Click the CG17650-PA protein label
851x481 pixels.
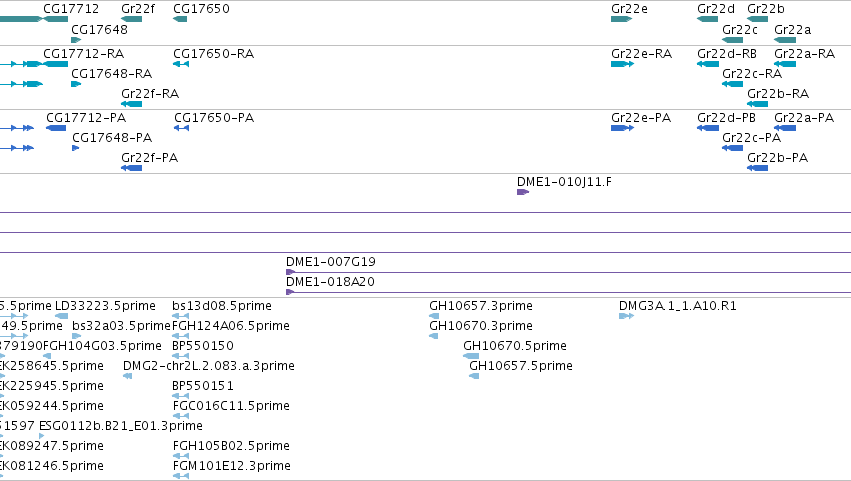coord(214,118)
